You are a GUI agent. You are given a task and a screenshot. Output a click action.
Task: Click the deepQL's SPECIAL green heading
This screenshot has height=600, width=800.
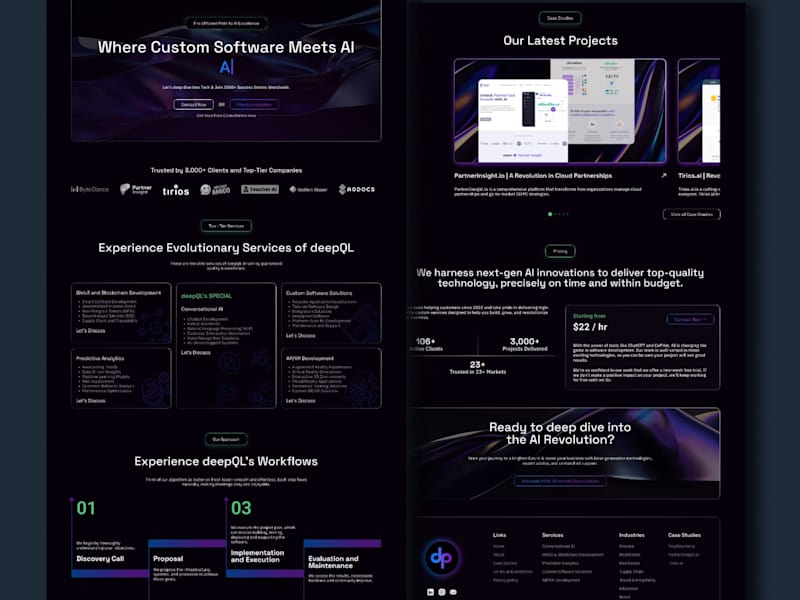tap(206, 296)
